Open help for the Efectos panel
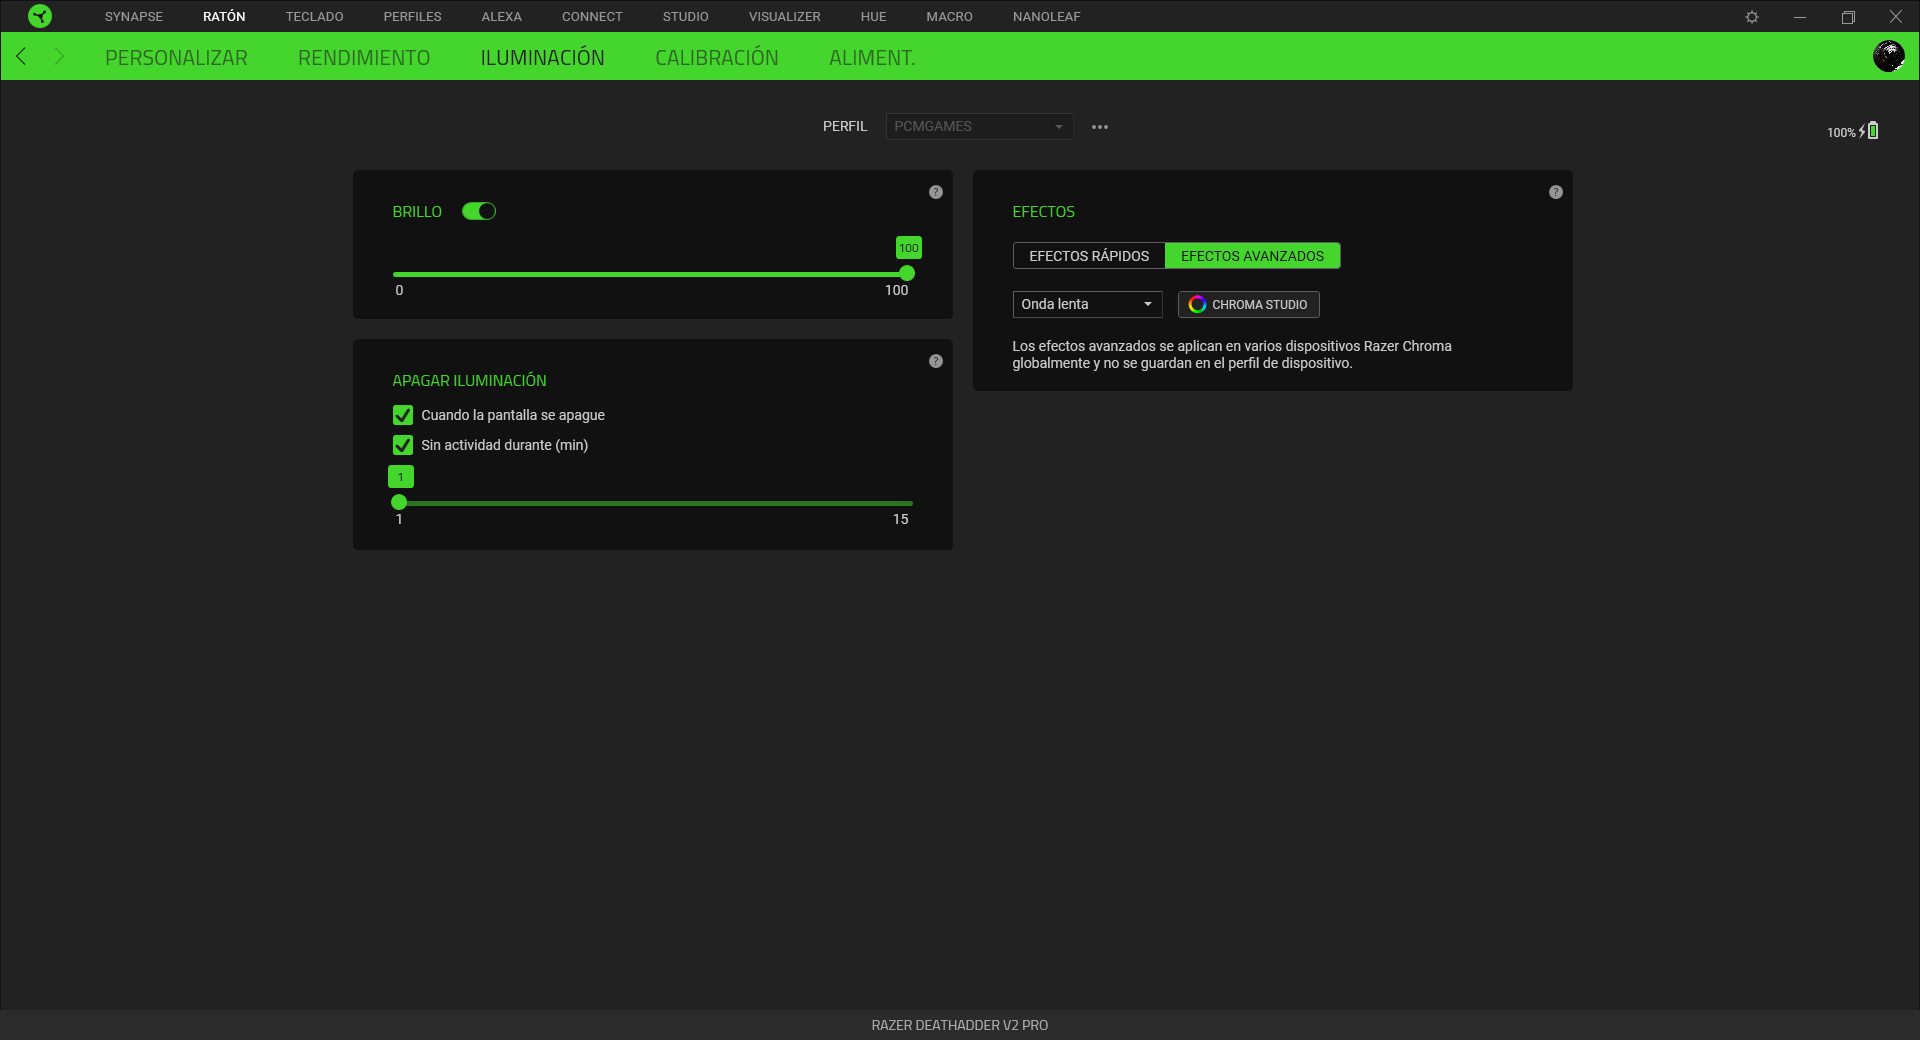The width and height of the screenshot is (1920, 1040). click(x=1556, y=192)
